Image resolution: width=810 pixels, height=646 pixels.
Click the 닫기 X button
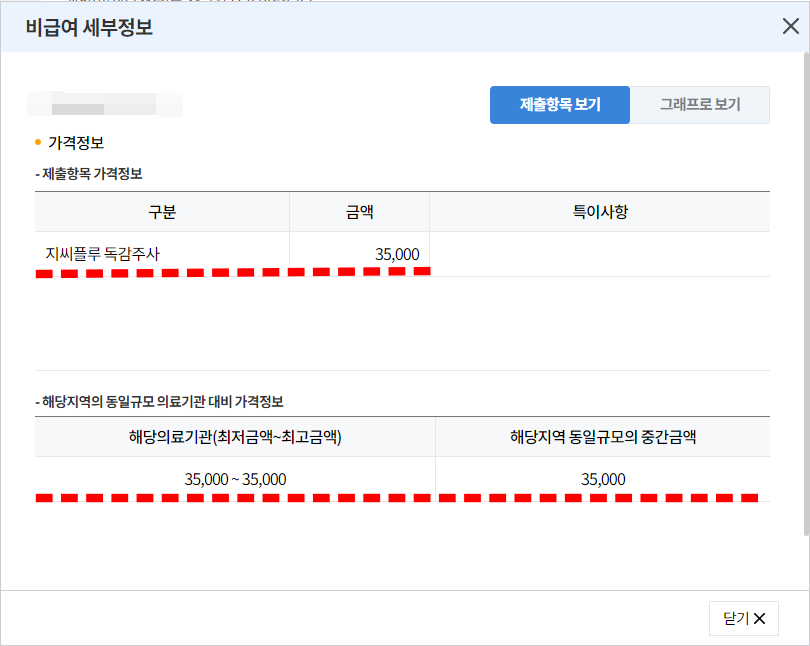743,618
